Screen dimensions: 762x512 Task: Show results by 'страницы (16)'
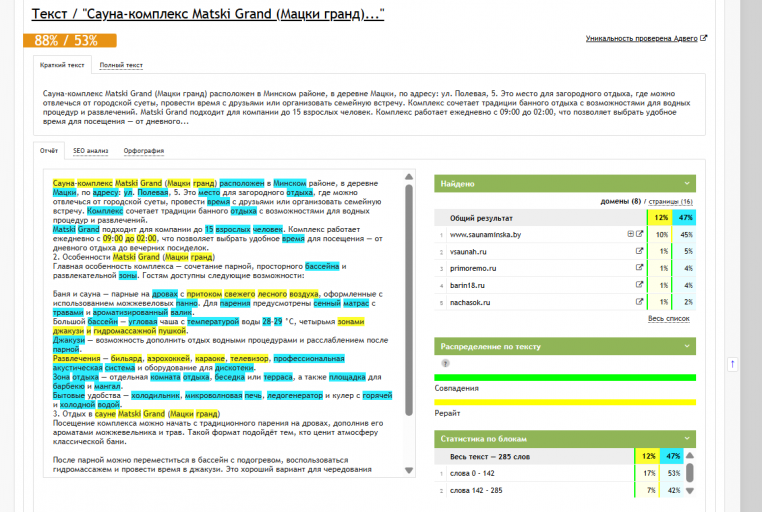click(671, 201)
